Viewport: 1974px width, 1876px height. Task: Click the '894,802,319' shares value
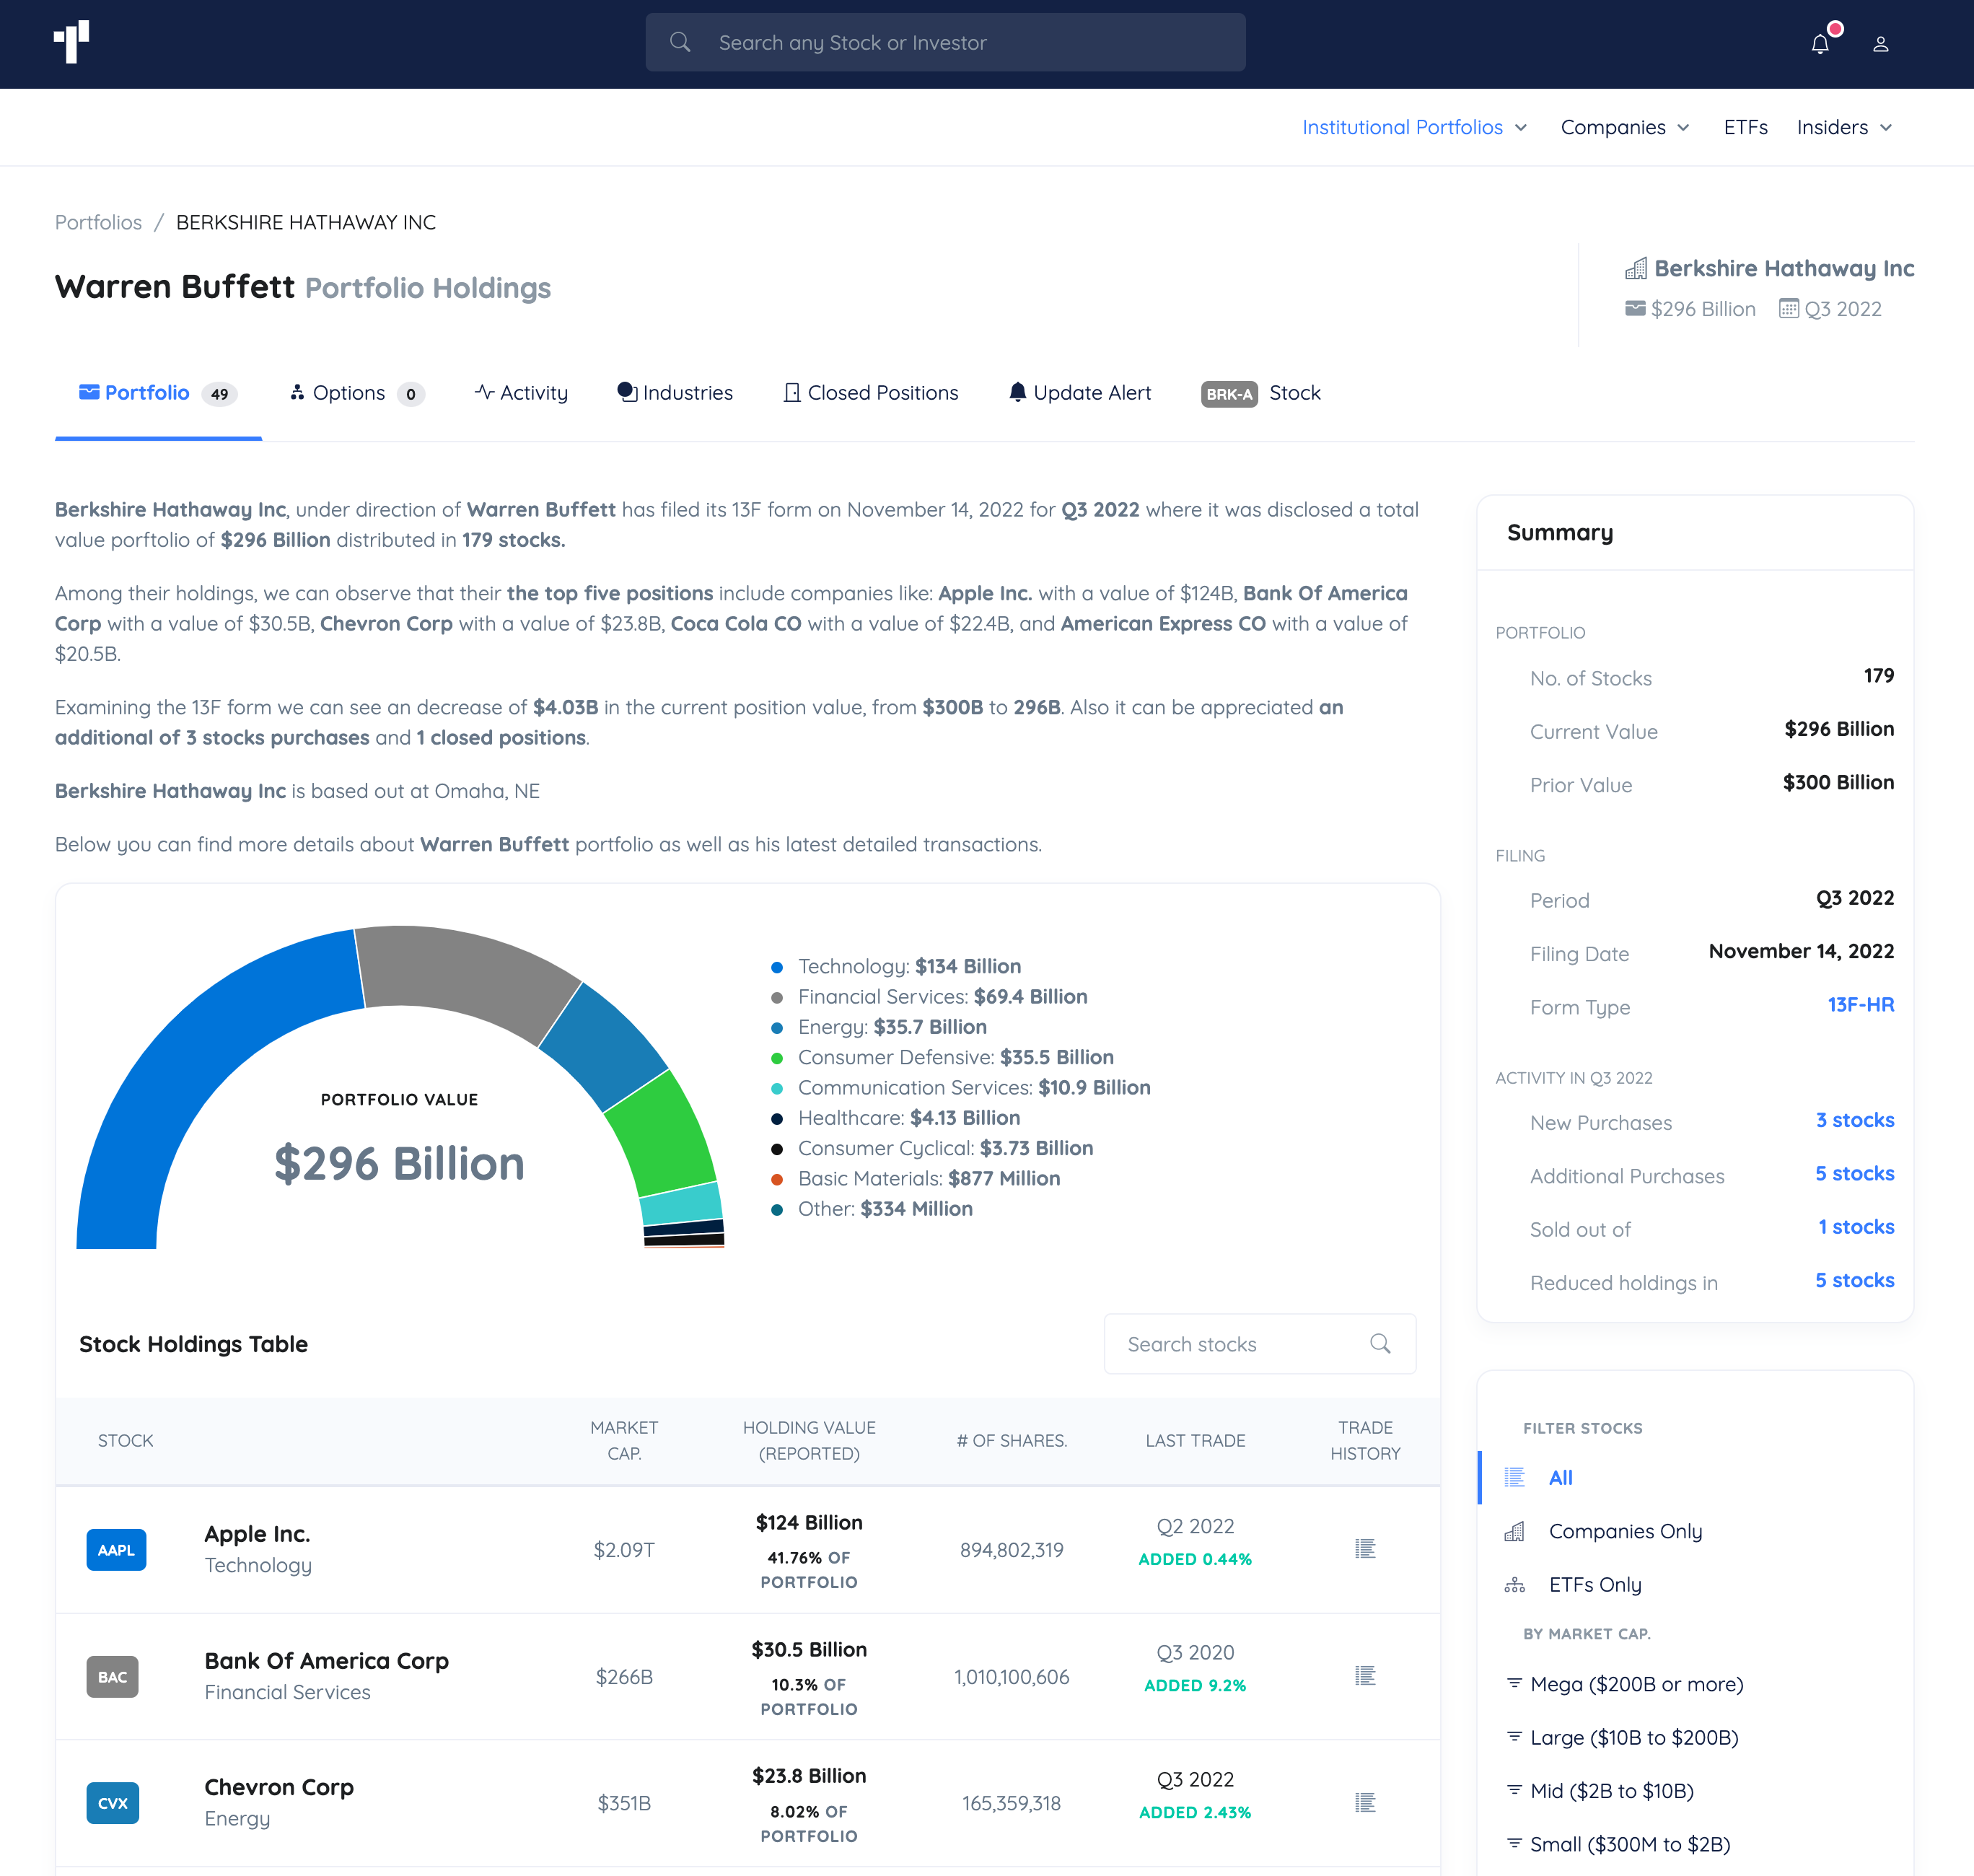1011,1549
